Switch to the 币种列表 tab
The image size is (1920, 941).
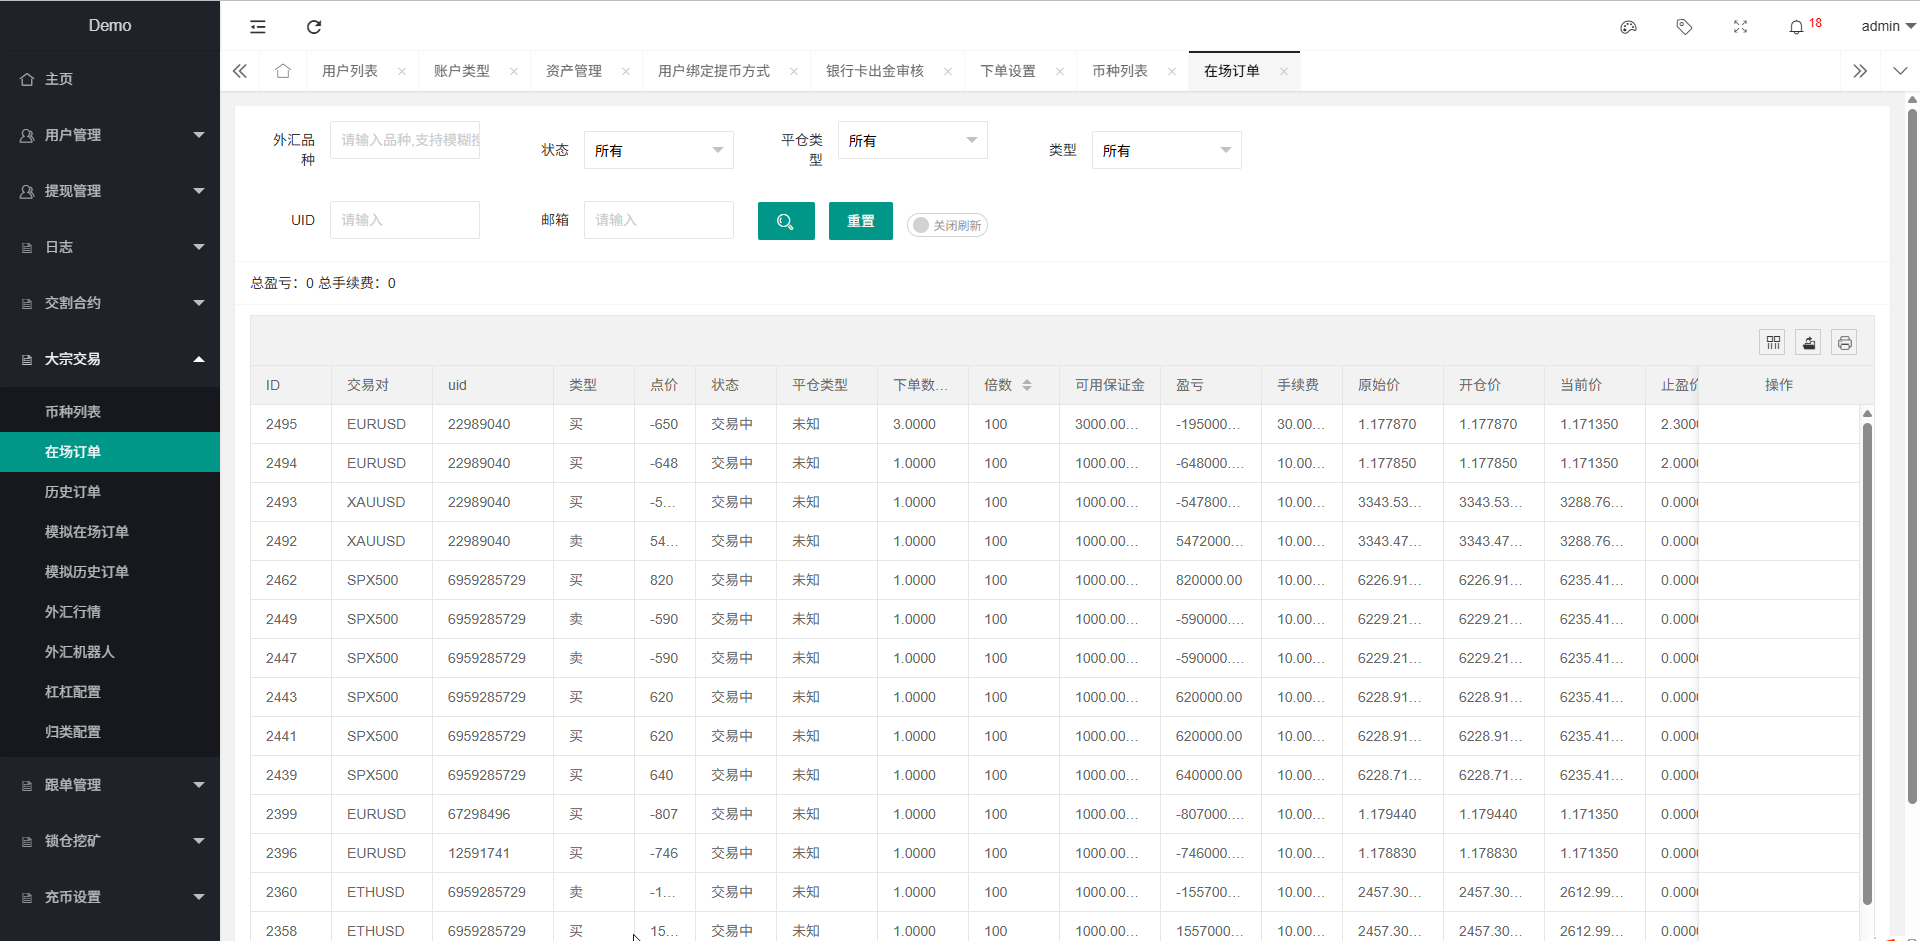click(x=1119, y=71)
